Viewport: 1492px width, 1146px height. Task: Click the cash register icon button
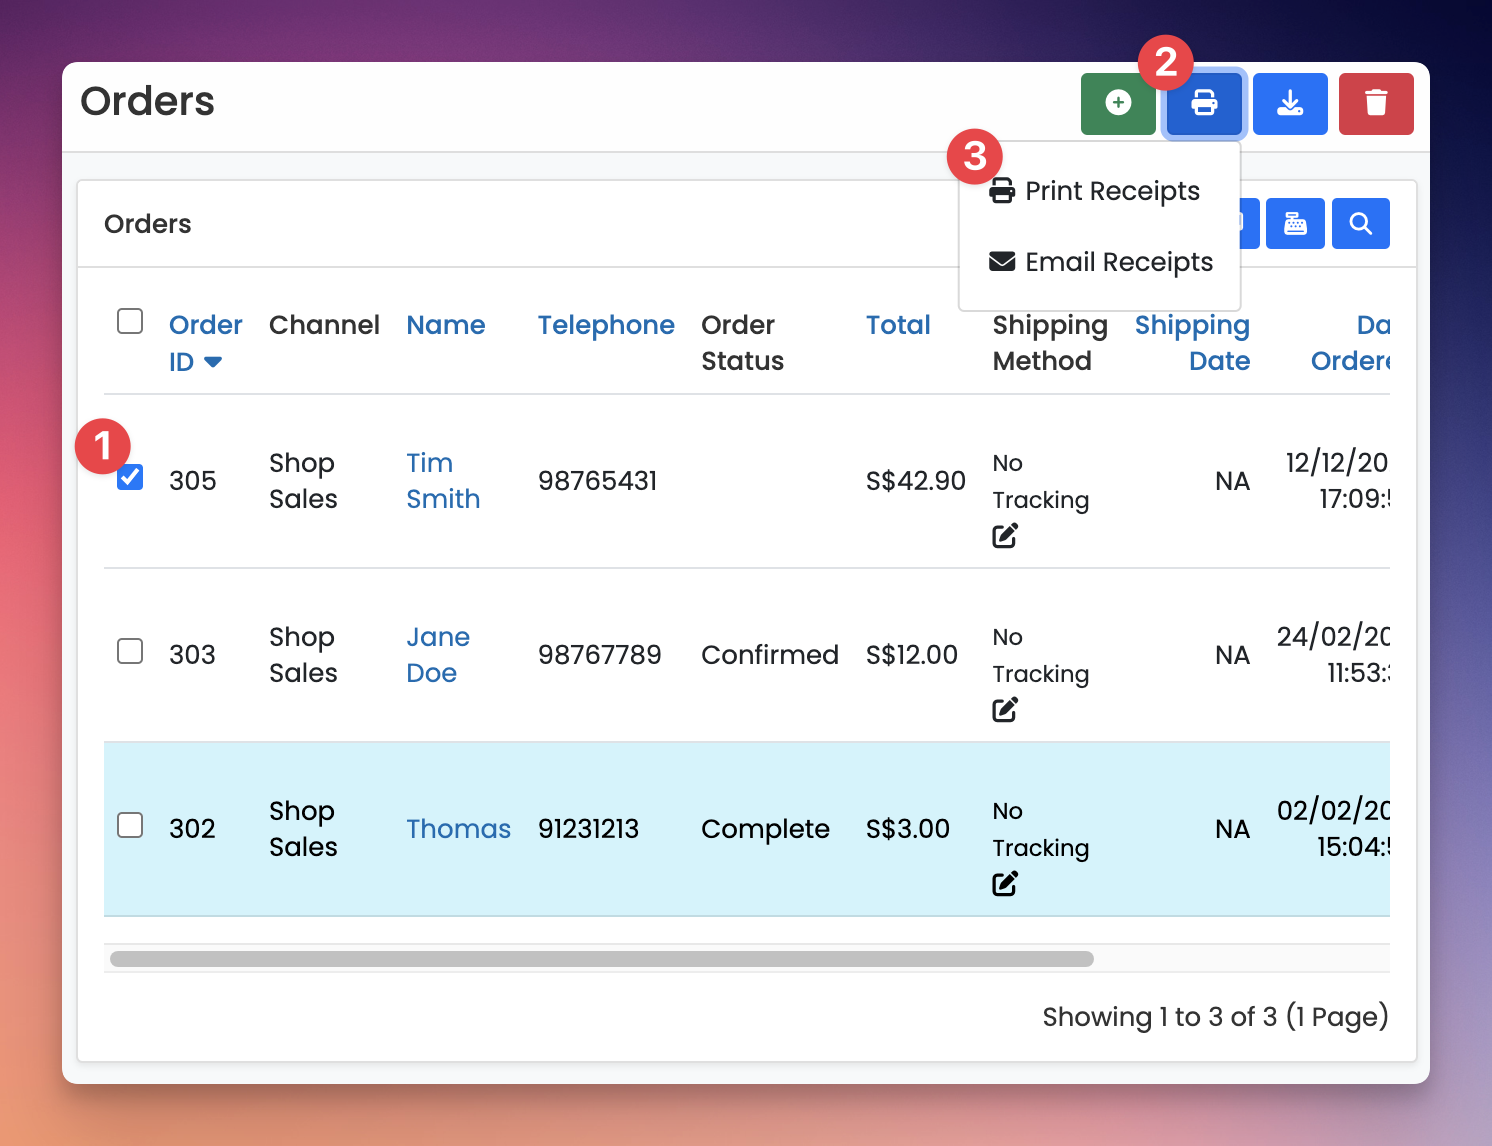[1295, 223]
